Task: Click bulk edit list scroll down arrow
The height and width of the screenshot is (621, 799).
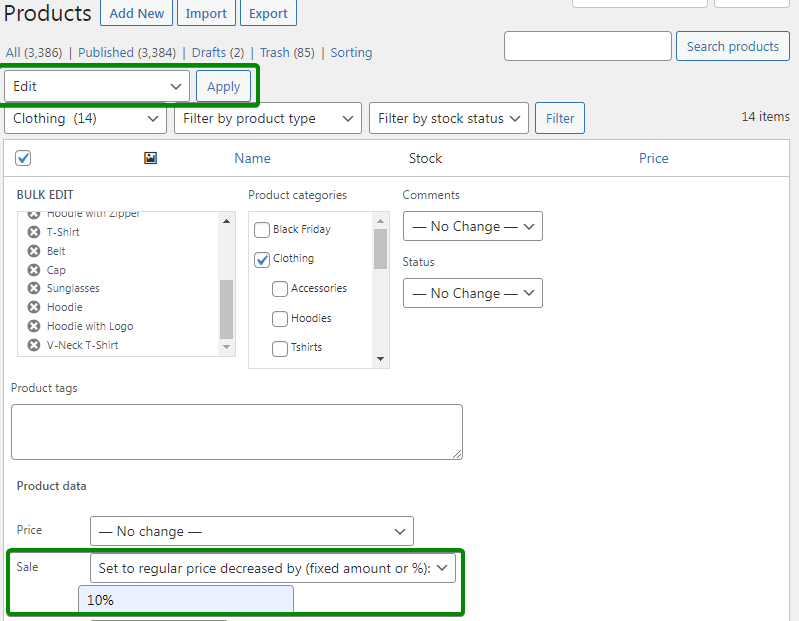Action: [227, 347]
